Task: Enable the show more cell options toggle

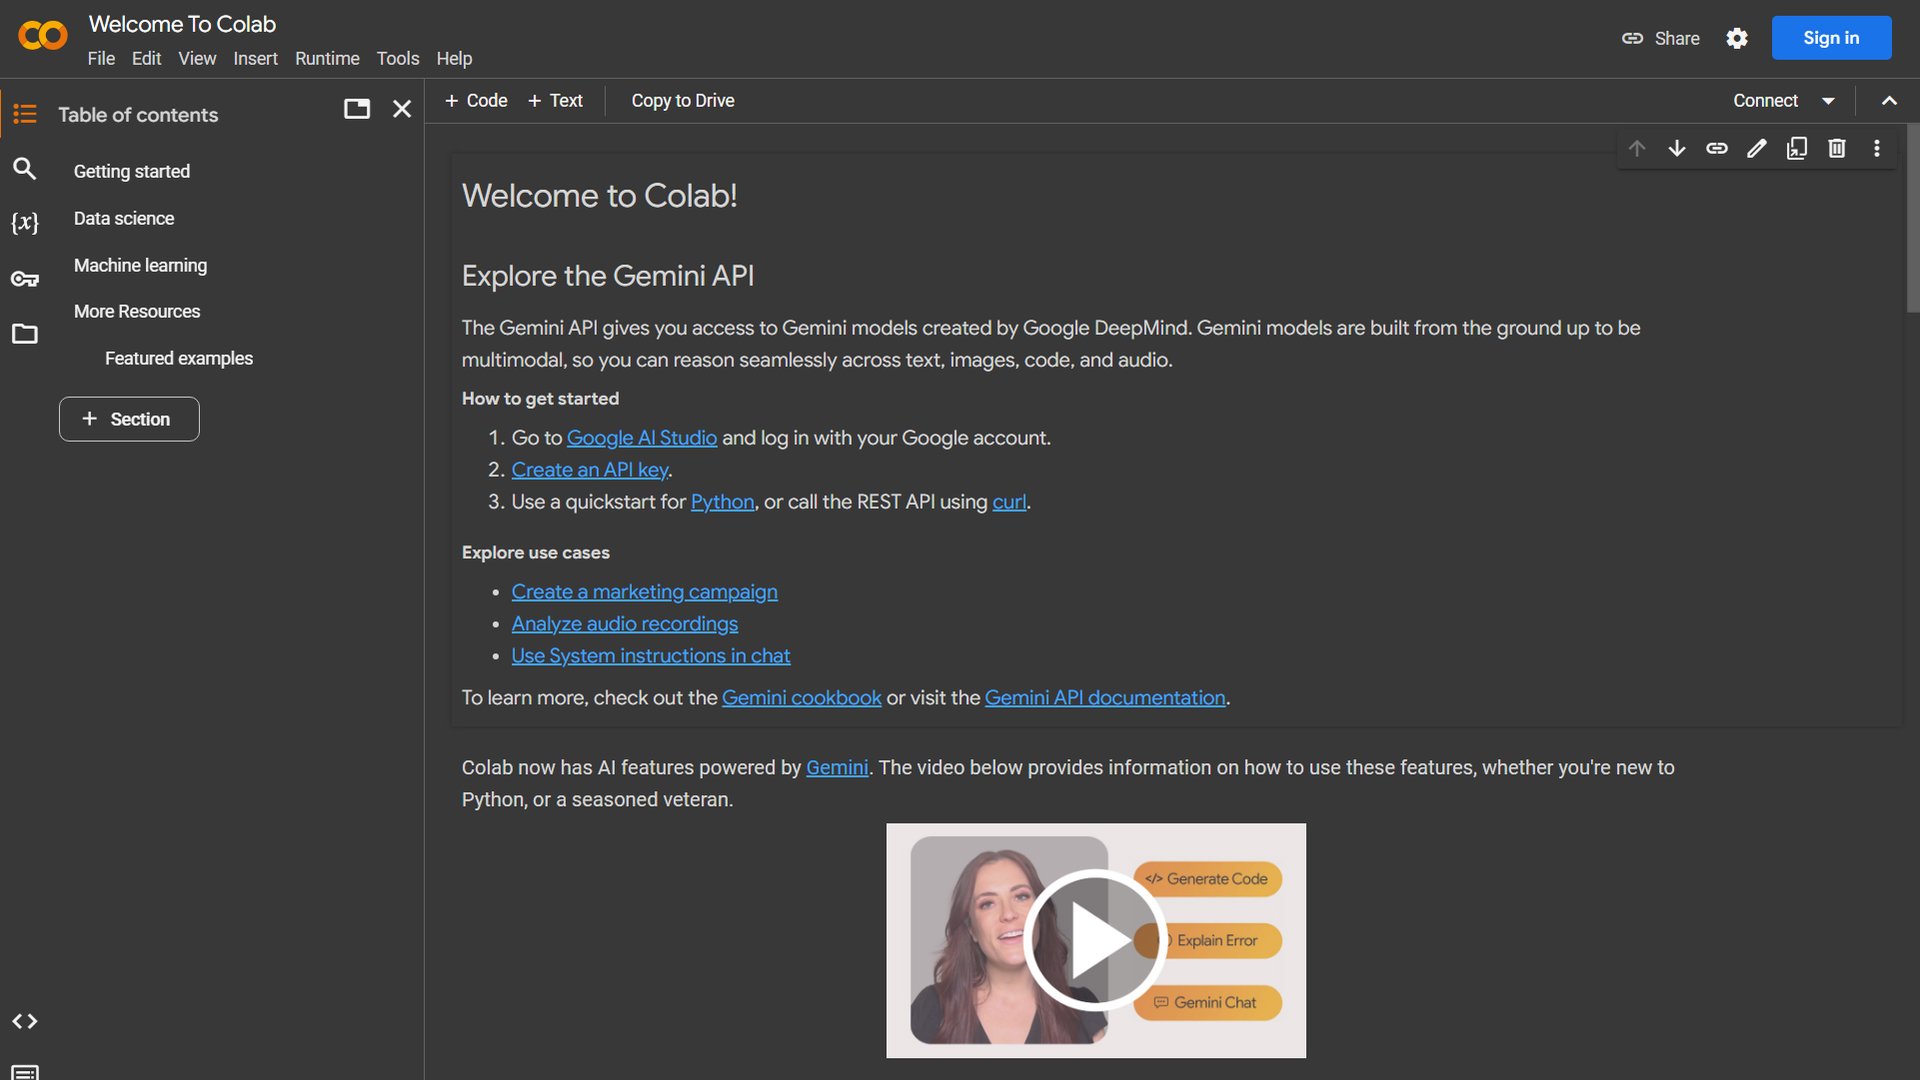Action: (x=1878, y=148)
